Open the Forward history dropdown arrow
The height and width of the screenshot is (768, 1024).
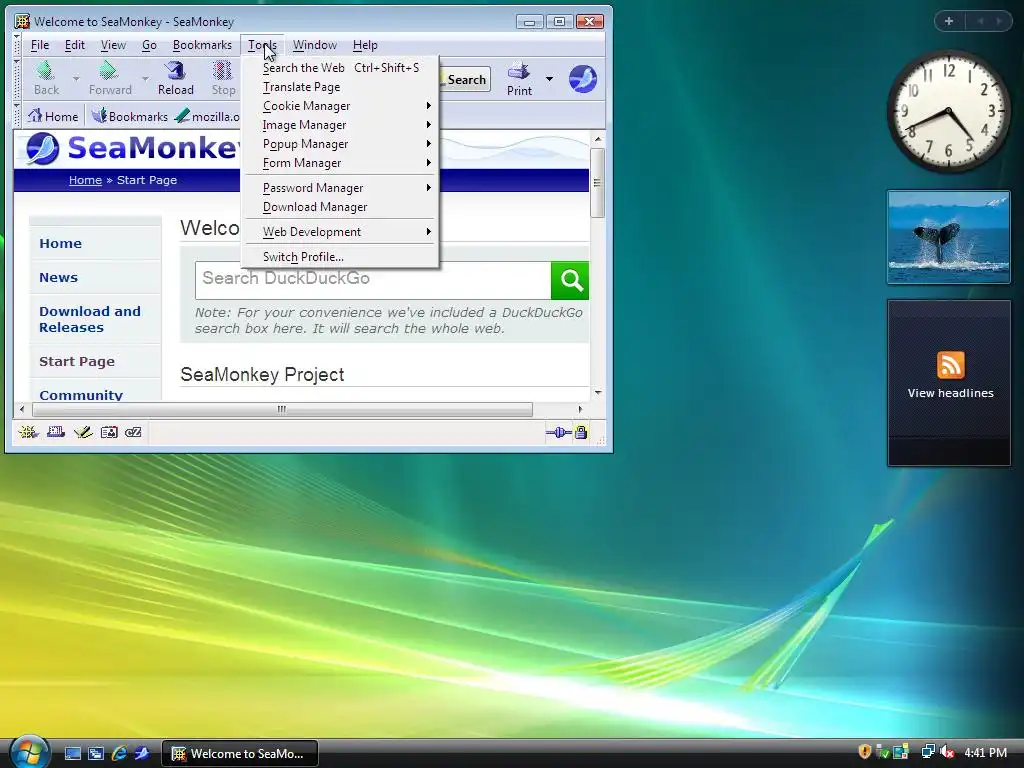[x=145, y=79]
